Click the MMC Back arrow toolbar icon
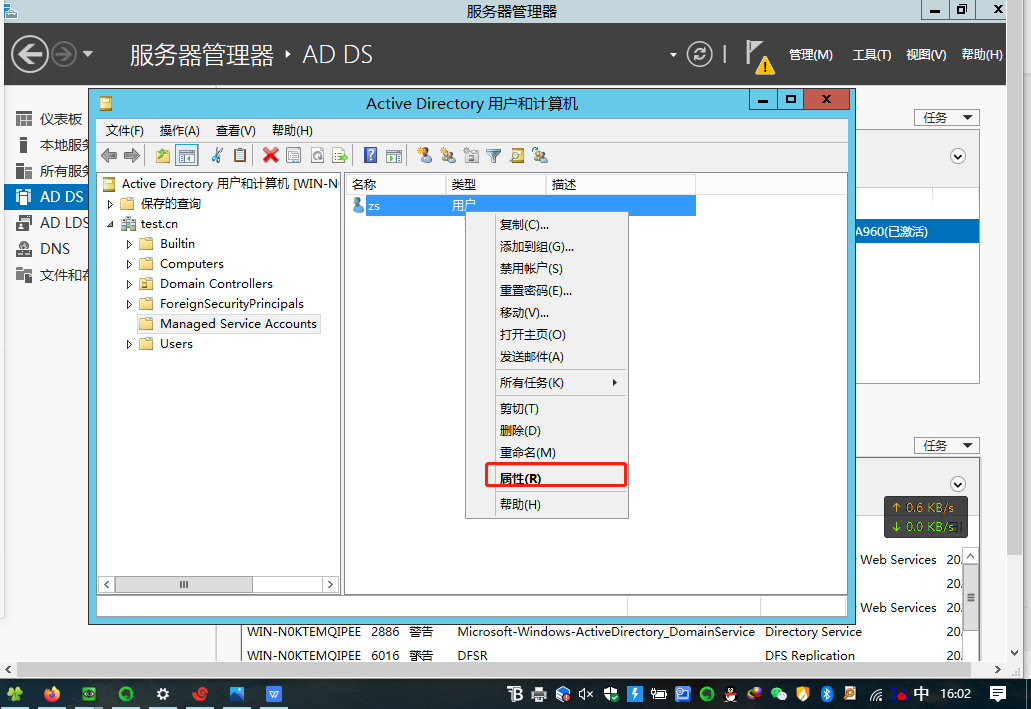The image size is (1031, 709). (109, 156)
